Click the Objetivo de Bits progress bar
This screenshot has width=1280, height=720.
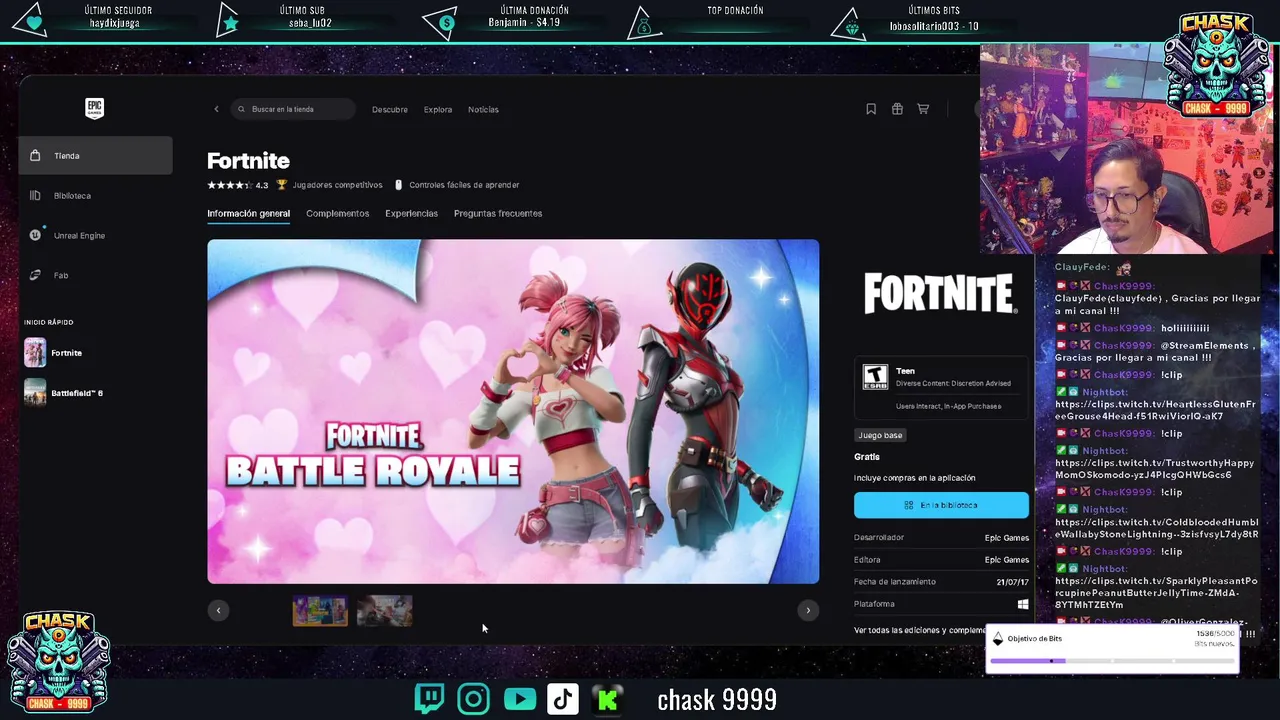click(x=1112, y=660)
